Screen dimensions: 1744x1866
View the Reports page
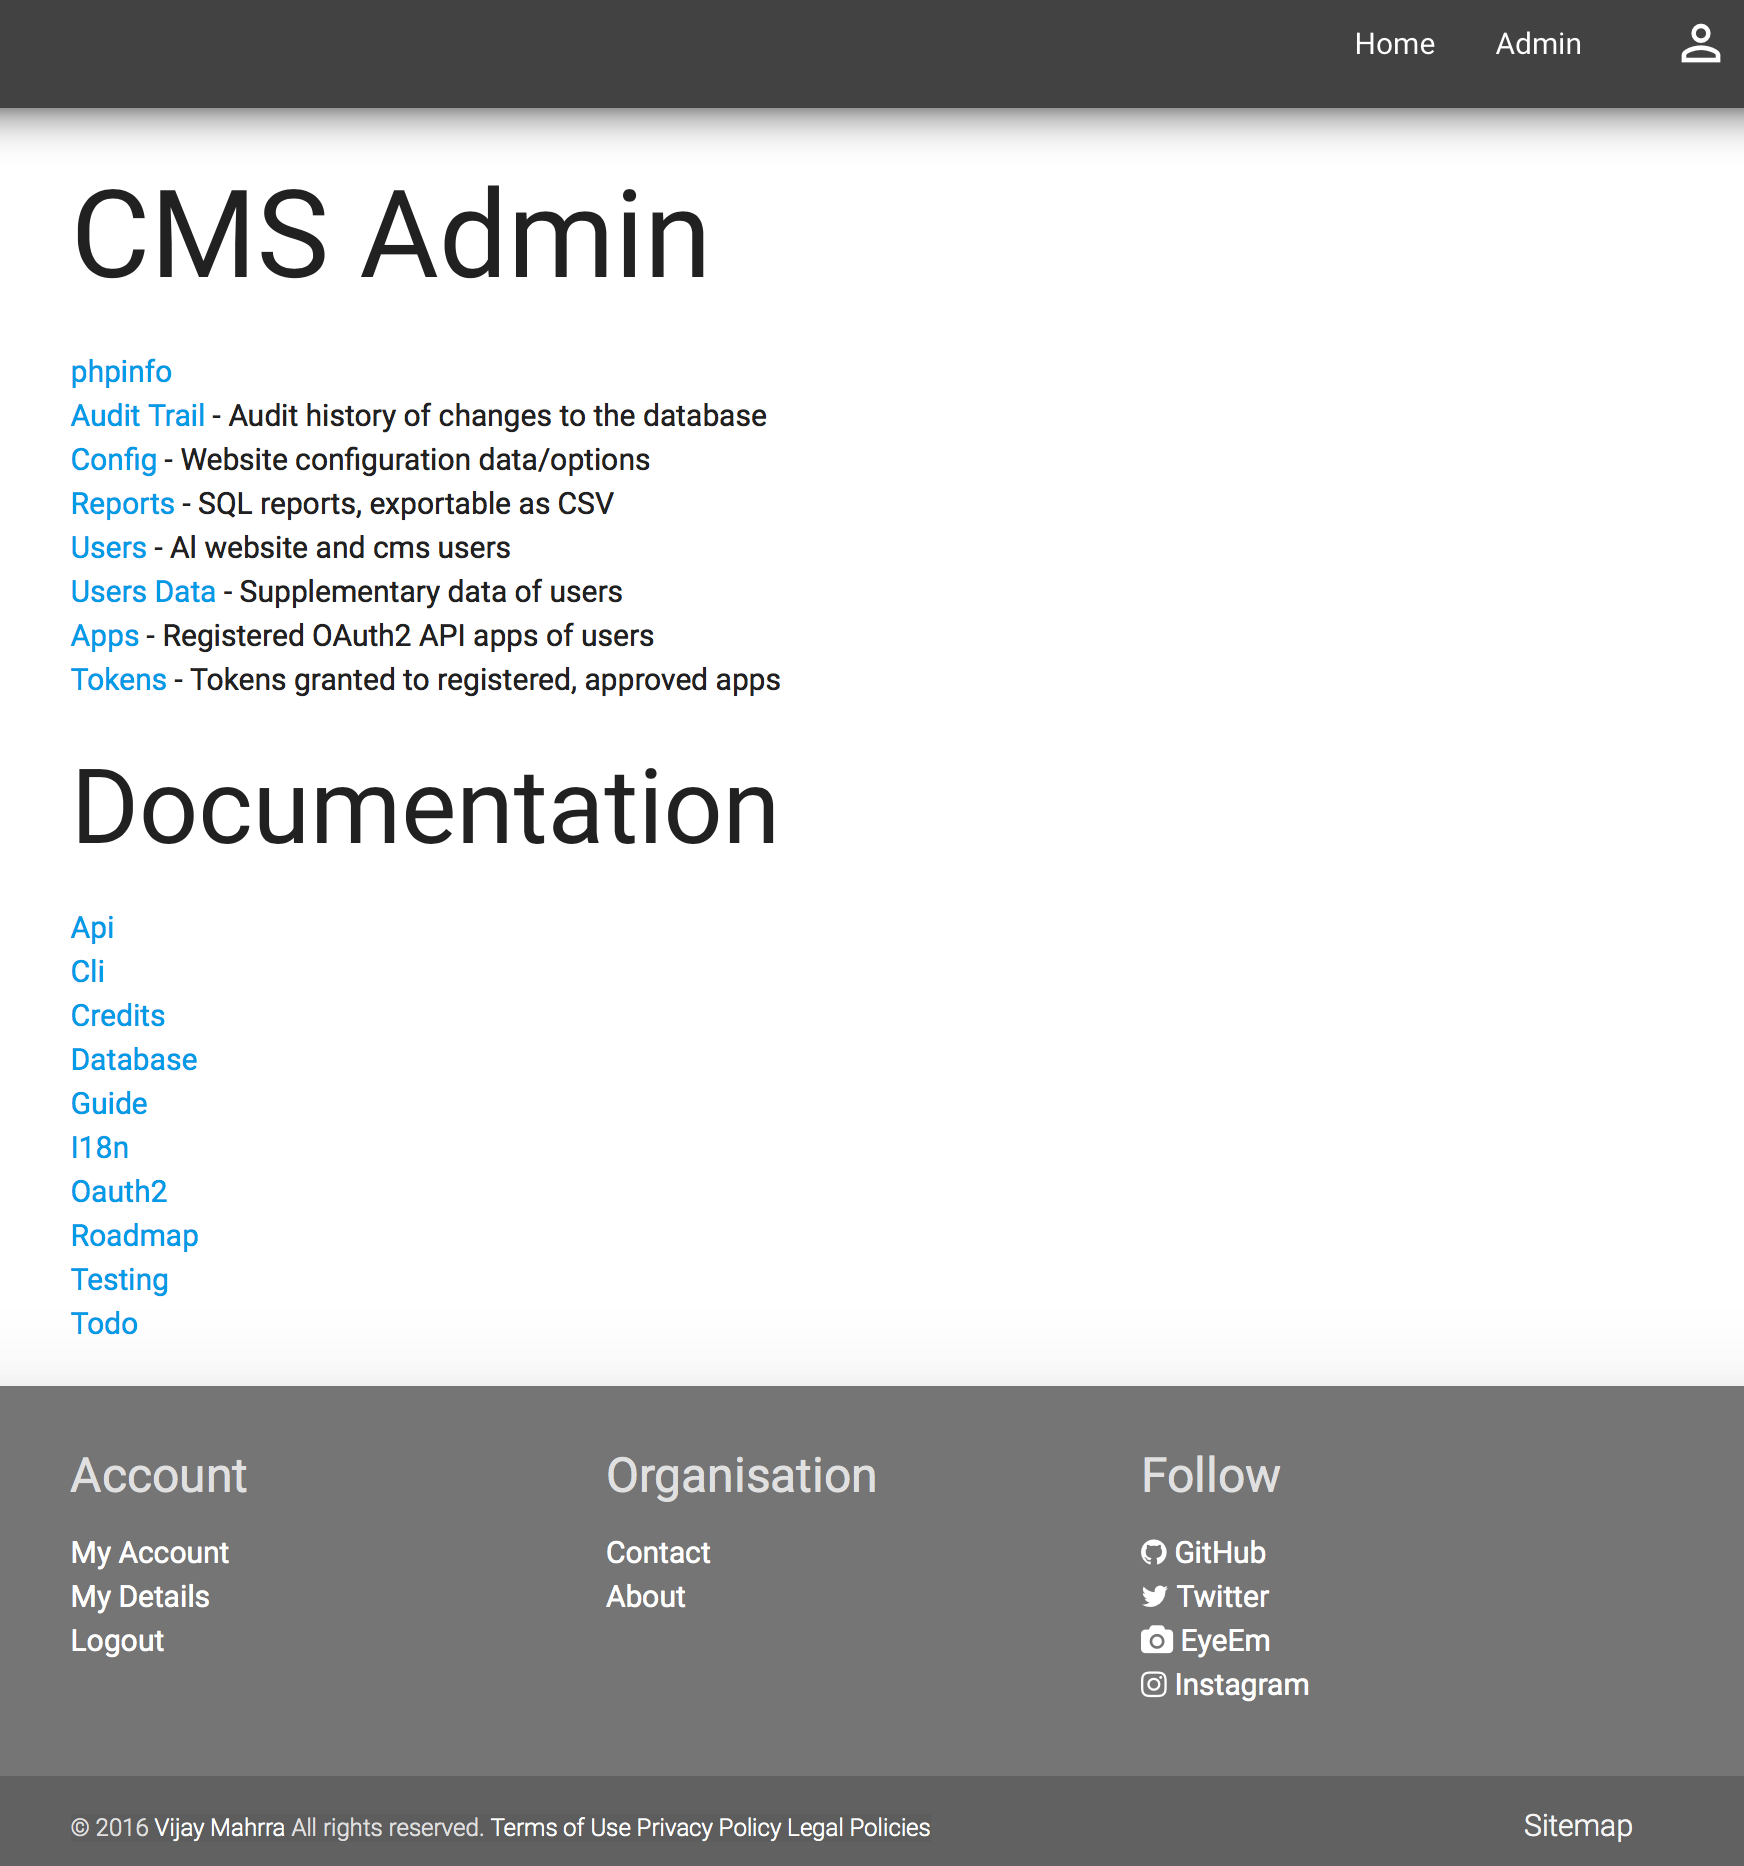[123, 503]
